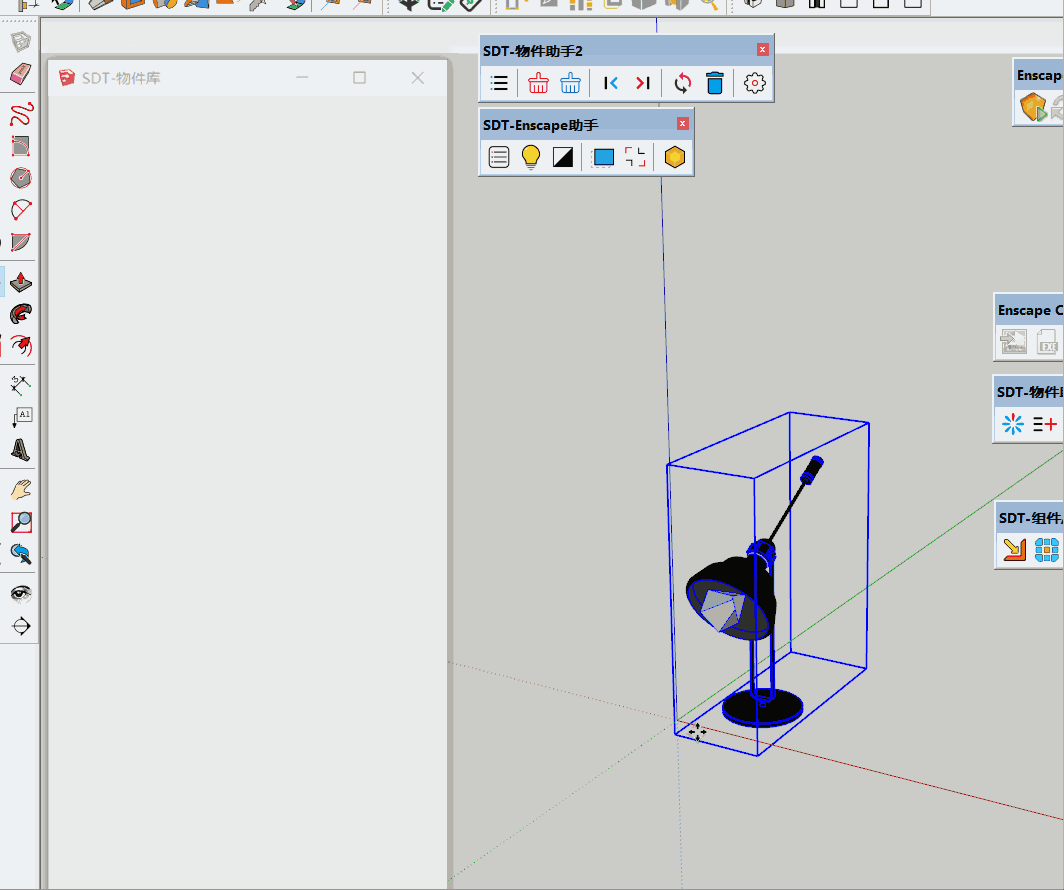The height and width of the screenshot is (890, 1064).
Task: Activate the Look Around eye tool
Action: [x=20, y=594]
